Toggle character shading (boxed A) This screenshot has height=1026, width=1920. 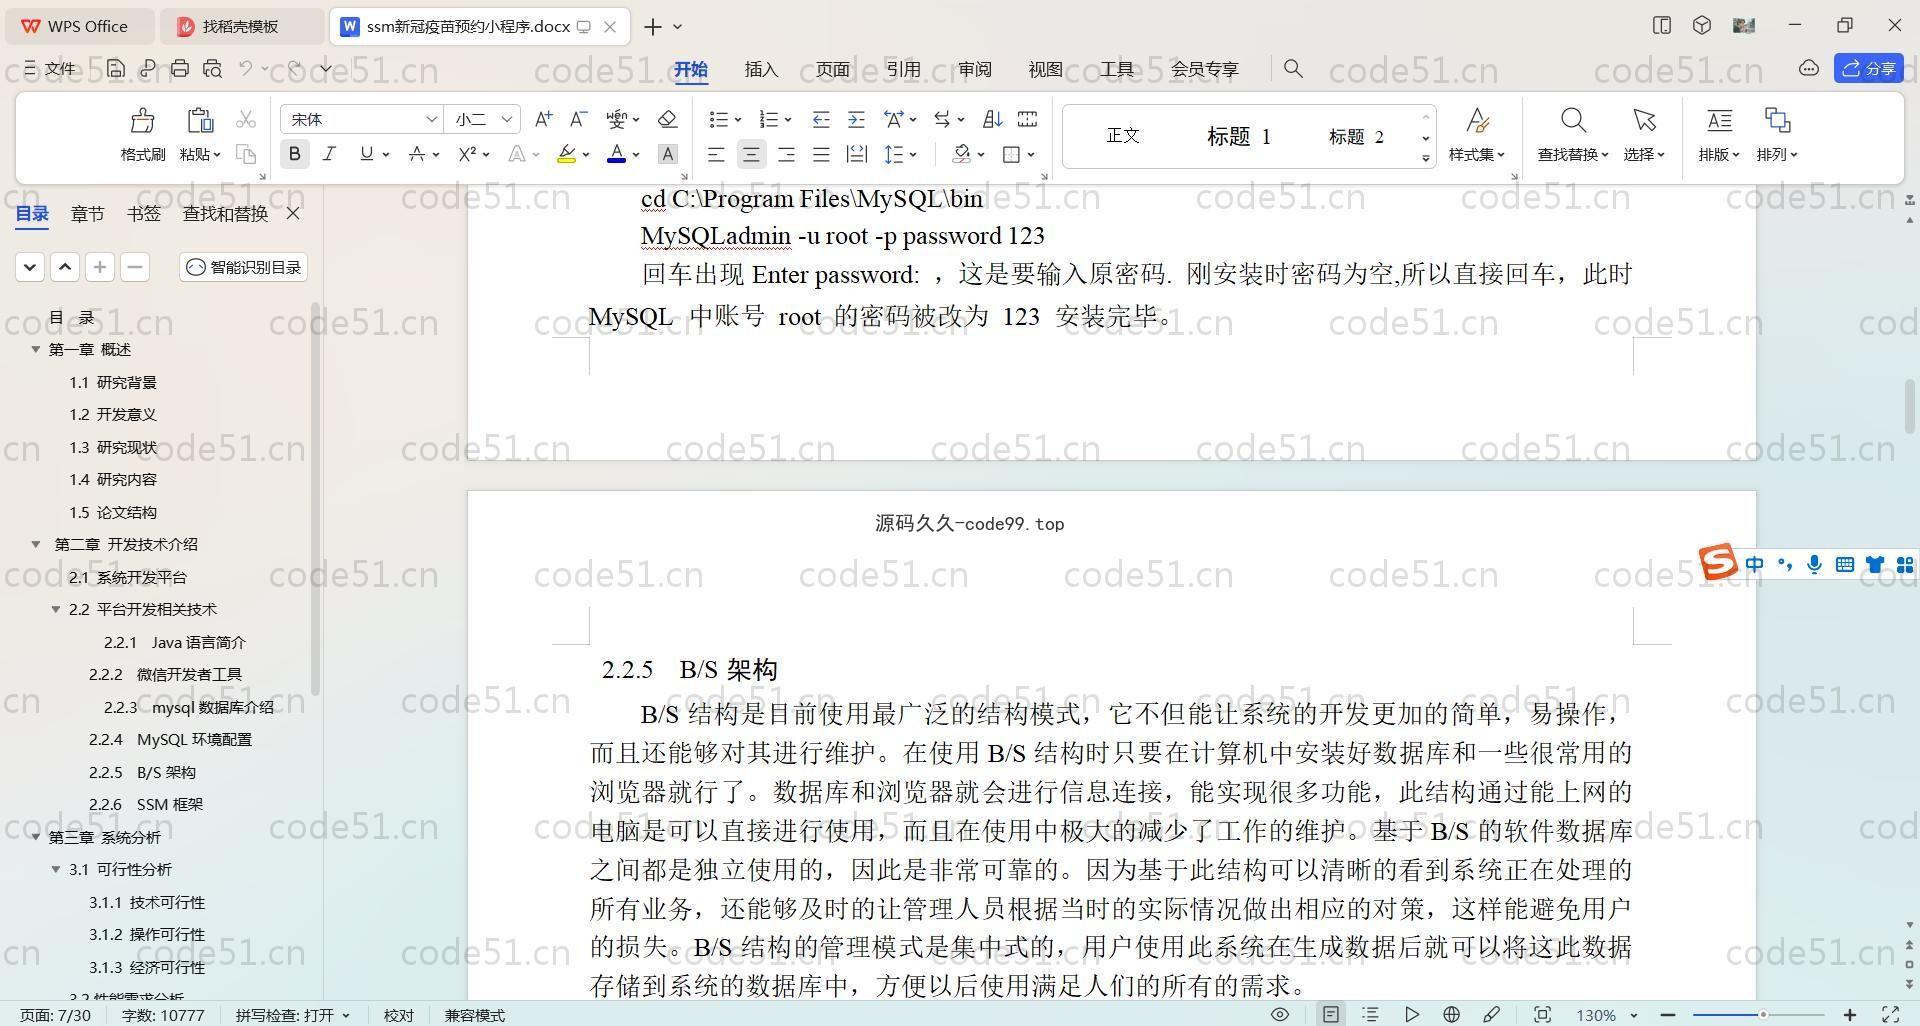click(667, 154)
